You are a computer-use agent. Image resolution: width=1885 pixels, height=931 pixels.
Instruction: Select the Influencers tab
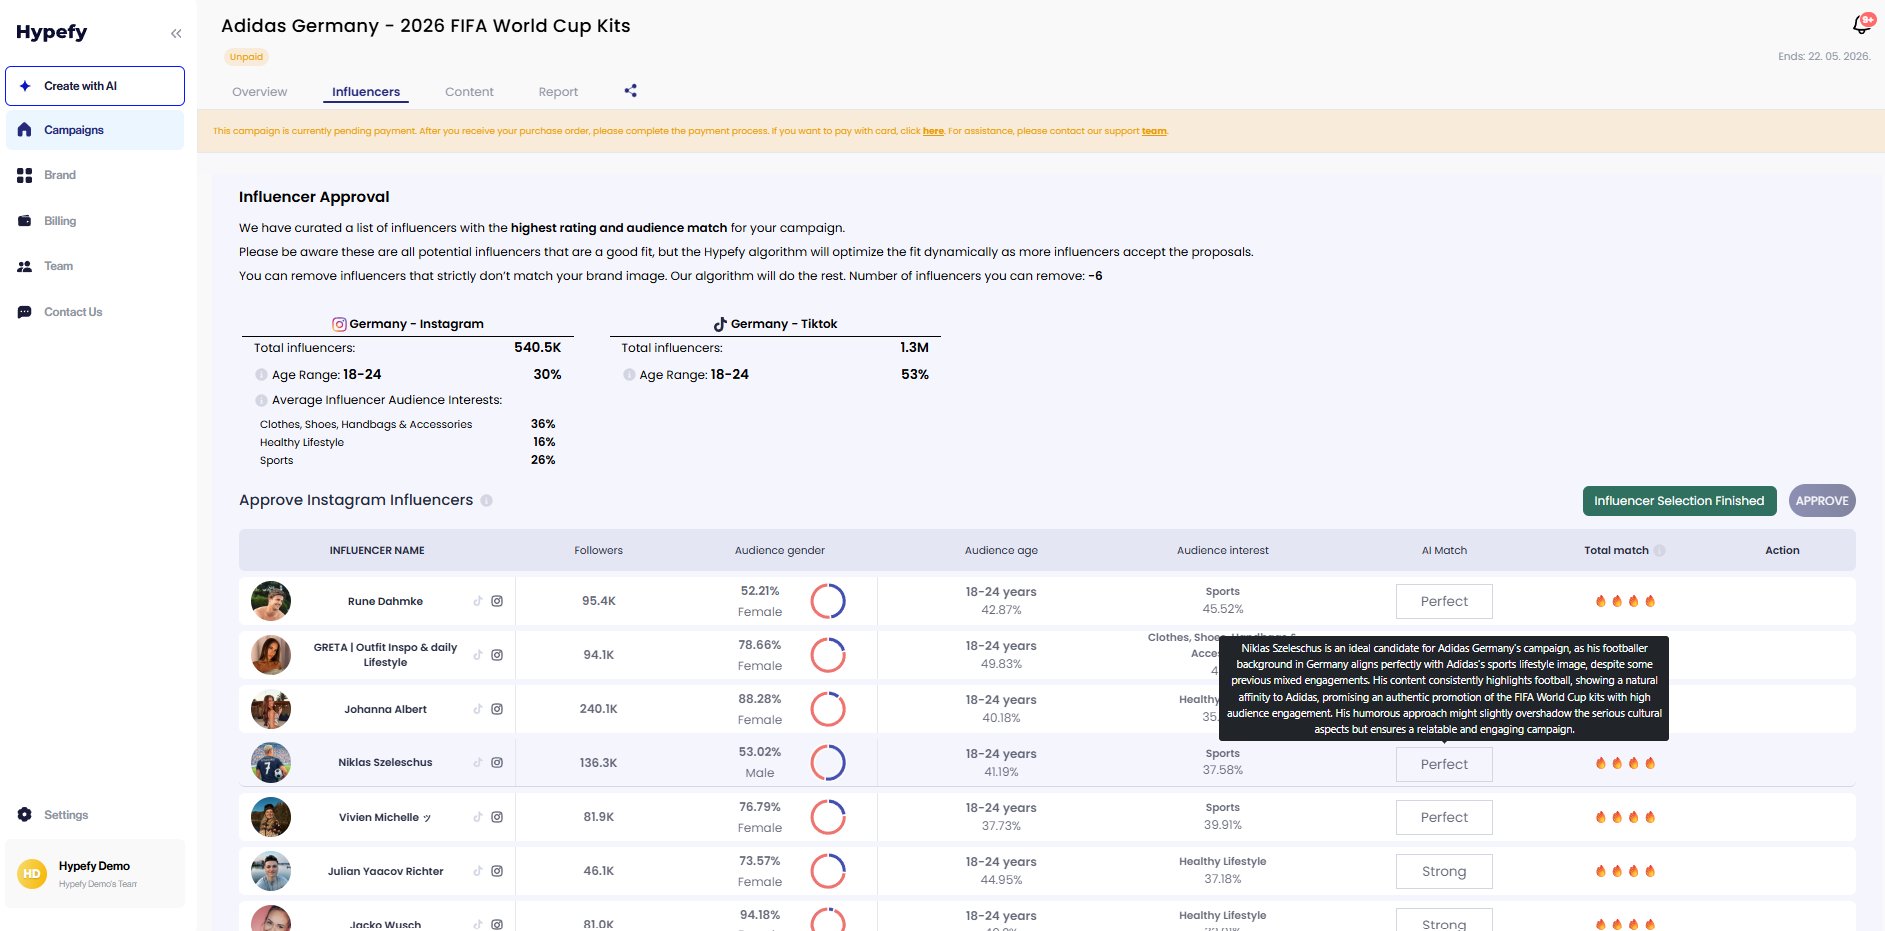pos(366,92)
